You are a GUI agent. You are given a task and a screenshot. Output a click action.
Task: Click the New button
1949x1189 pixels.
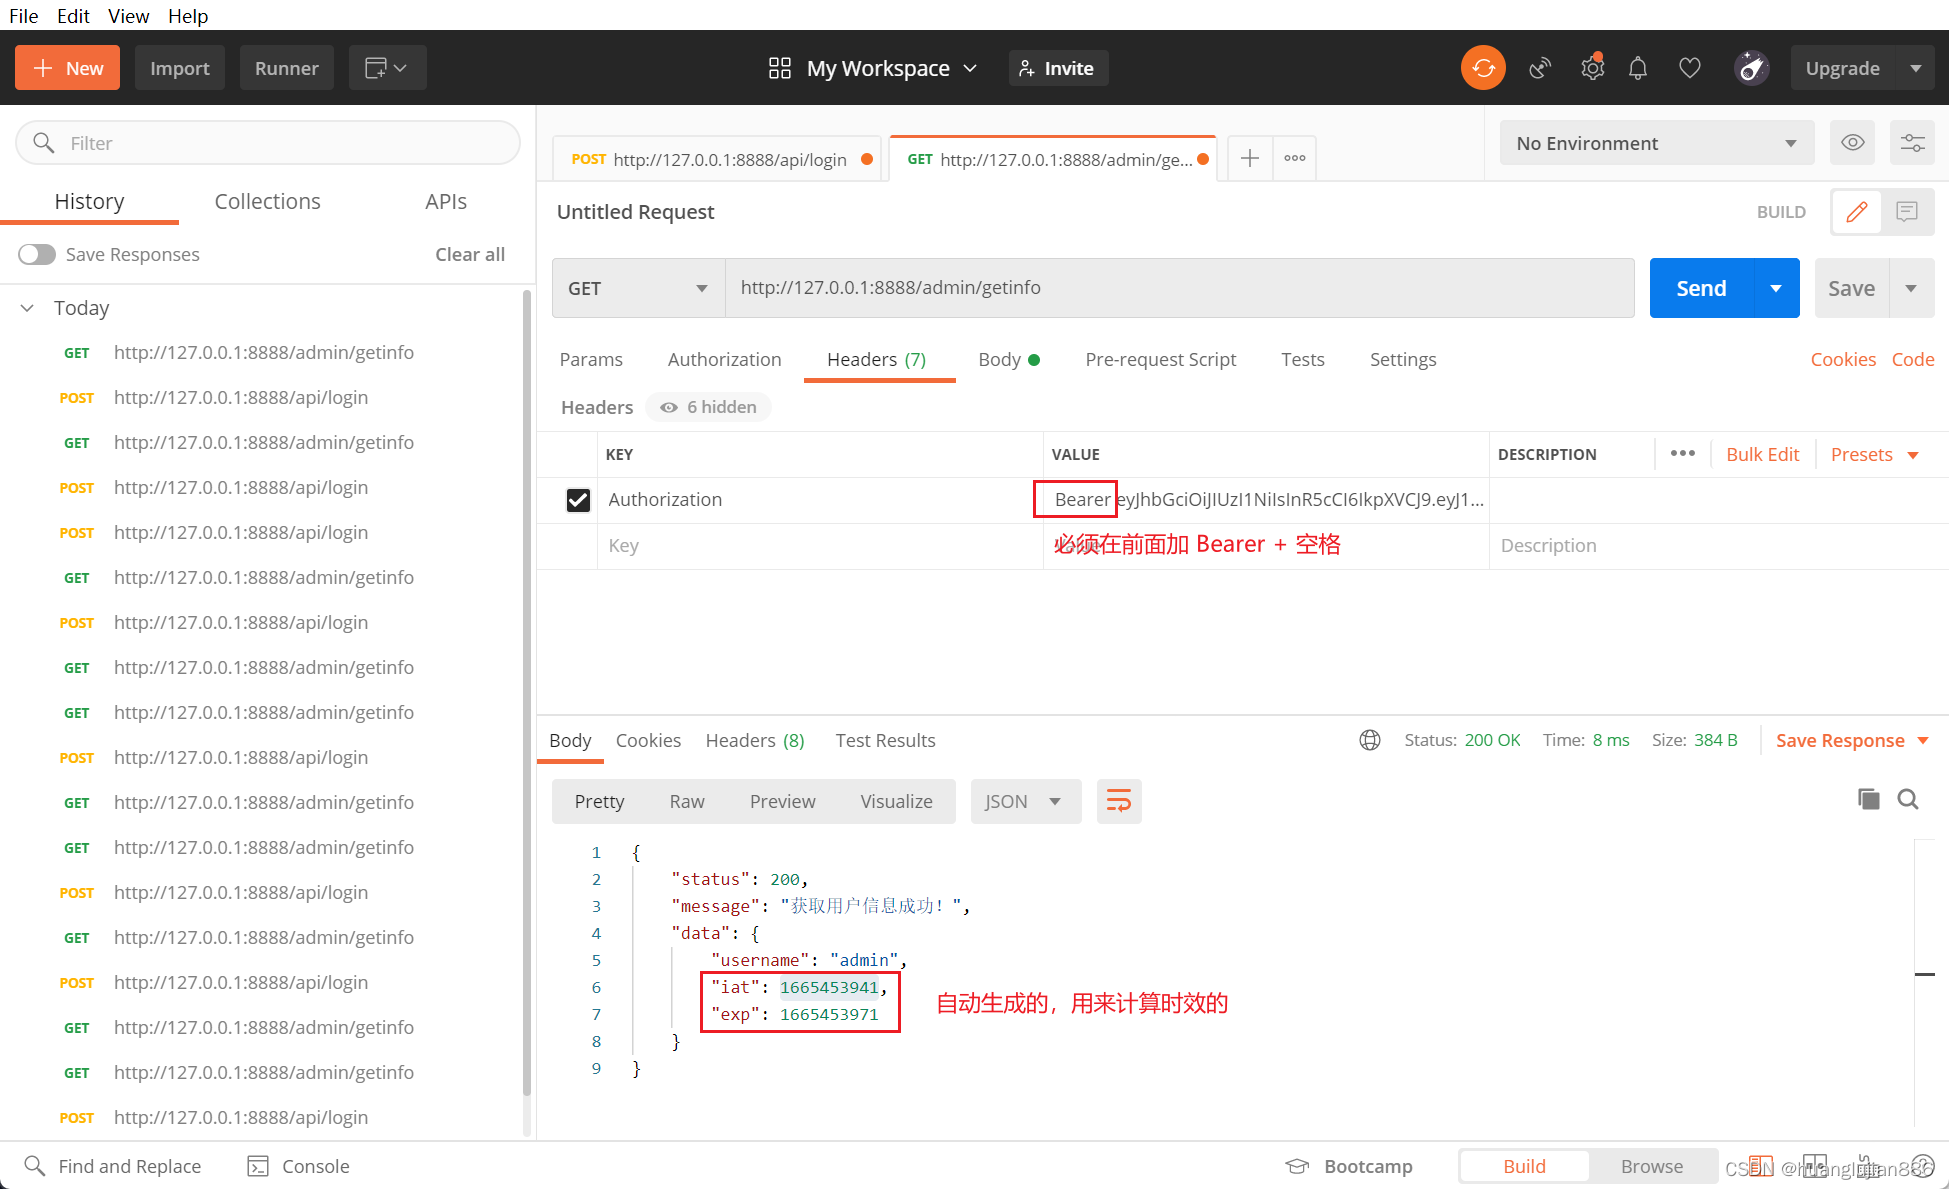[x=68, y=68]
